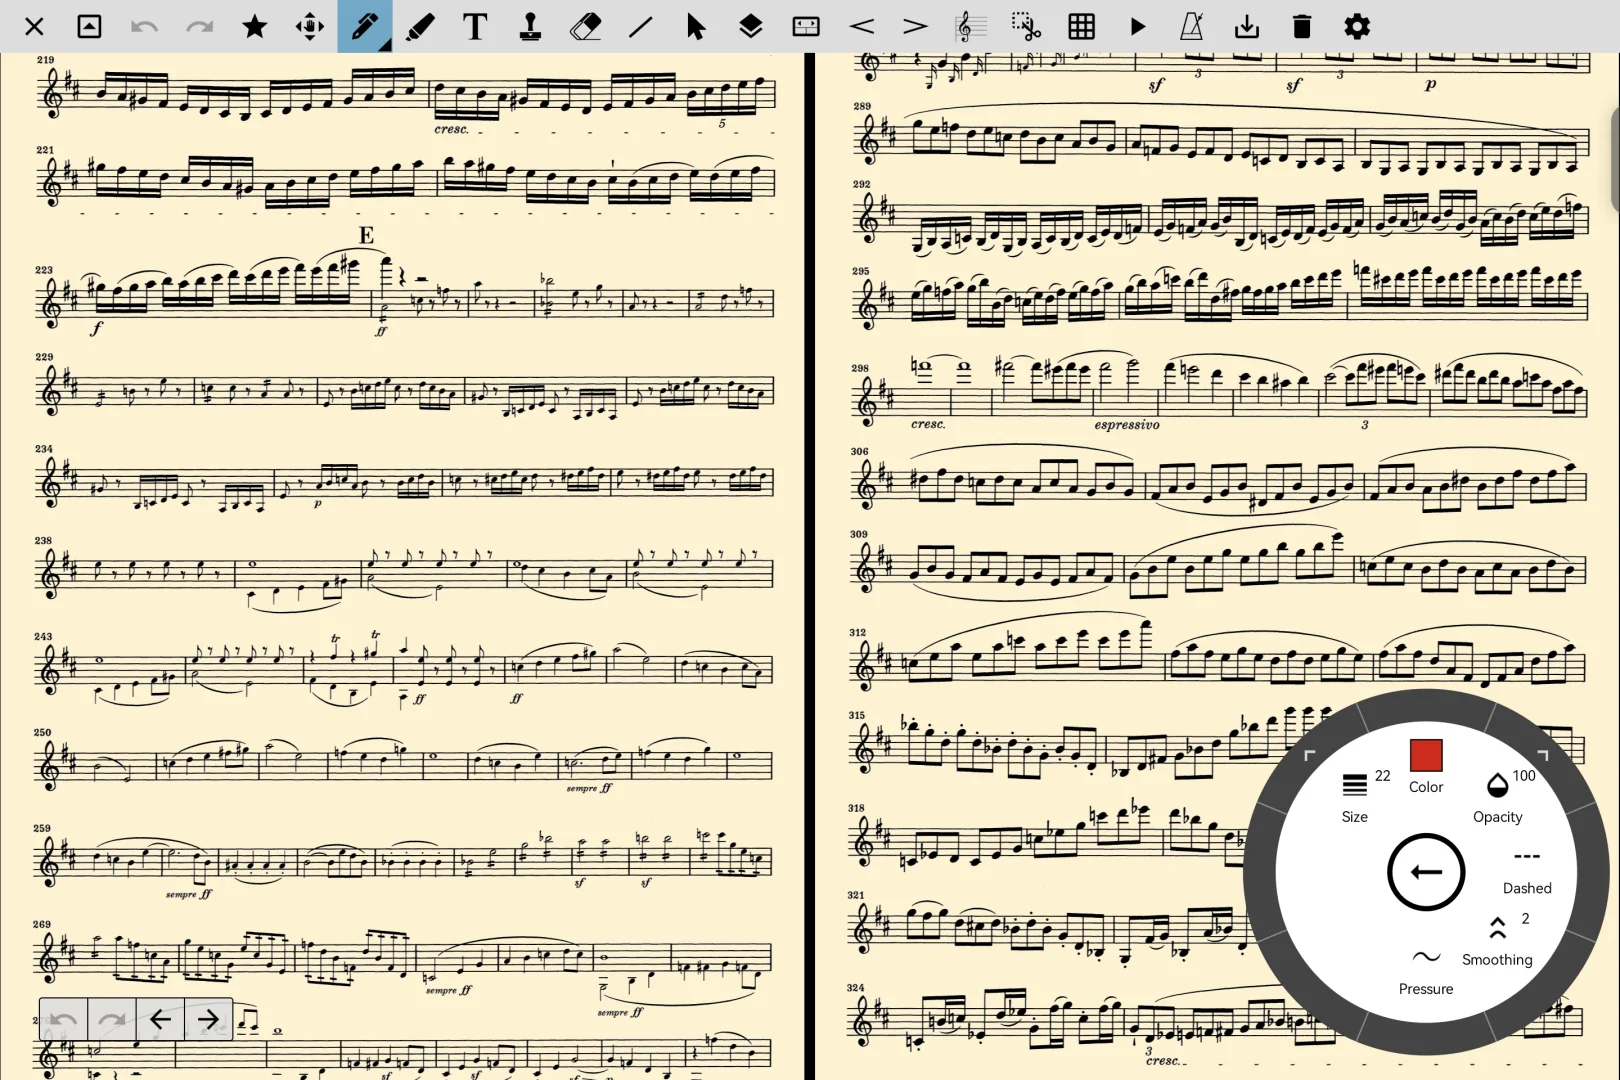Viewport: 1620px width, 1080px height.
Task: Open the image insert tool
Action: point(89,27)
